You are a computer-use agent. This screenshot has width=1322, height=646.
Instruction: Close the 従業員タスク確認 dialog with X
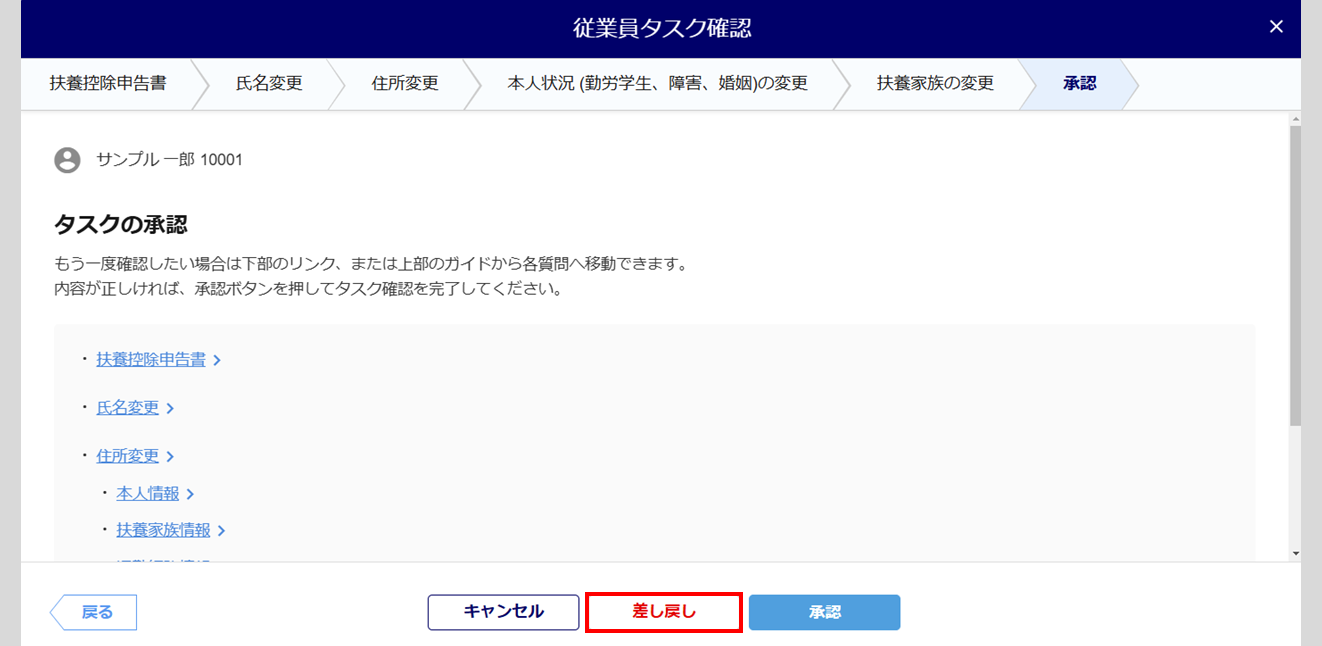point(1276,27)
